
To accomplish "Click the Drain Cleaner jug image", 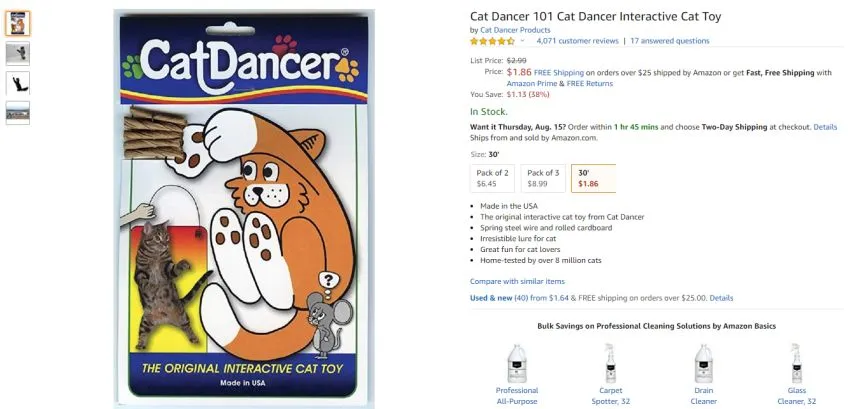I will pos(703,363).
